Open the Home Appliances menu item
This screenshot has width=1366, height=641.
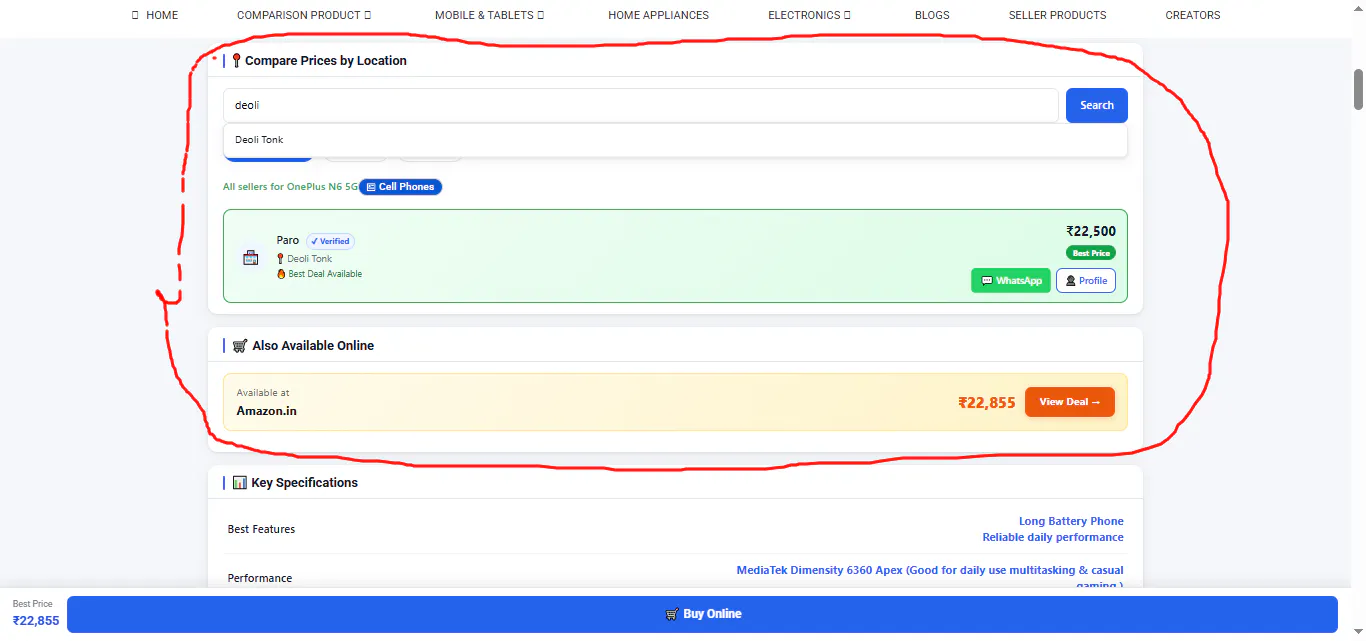(x=658, y=15)
